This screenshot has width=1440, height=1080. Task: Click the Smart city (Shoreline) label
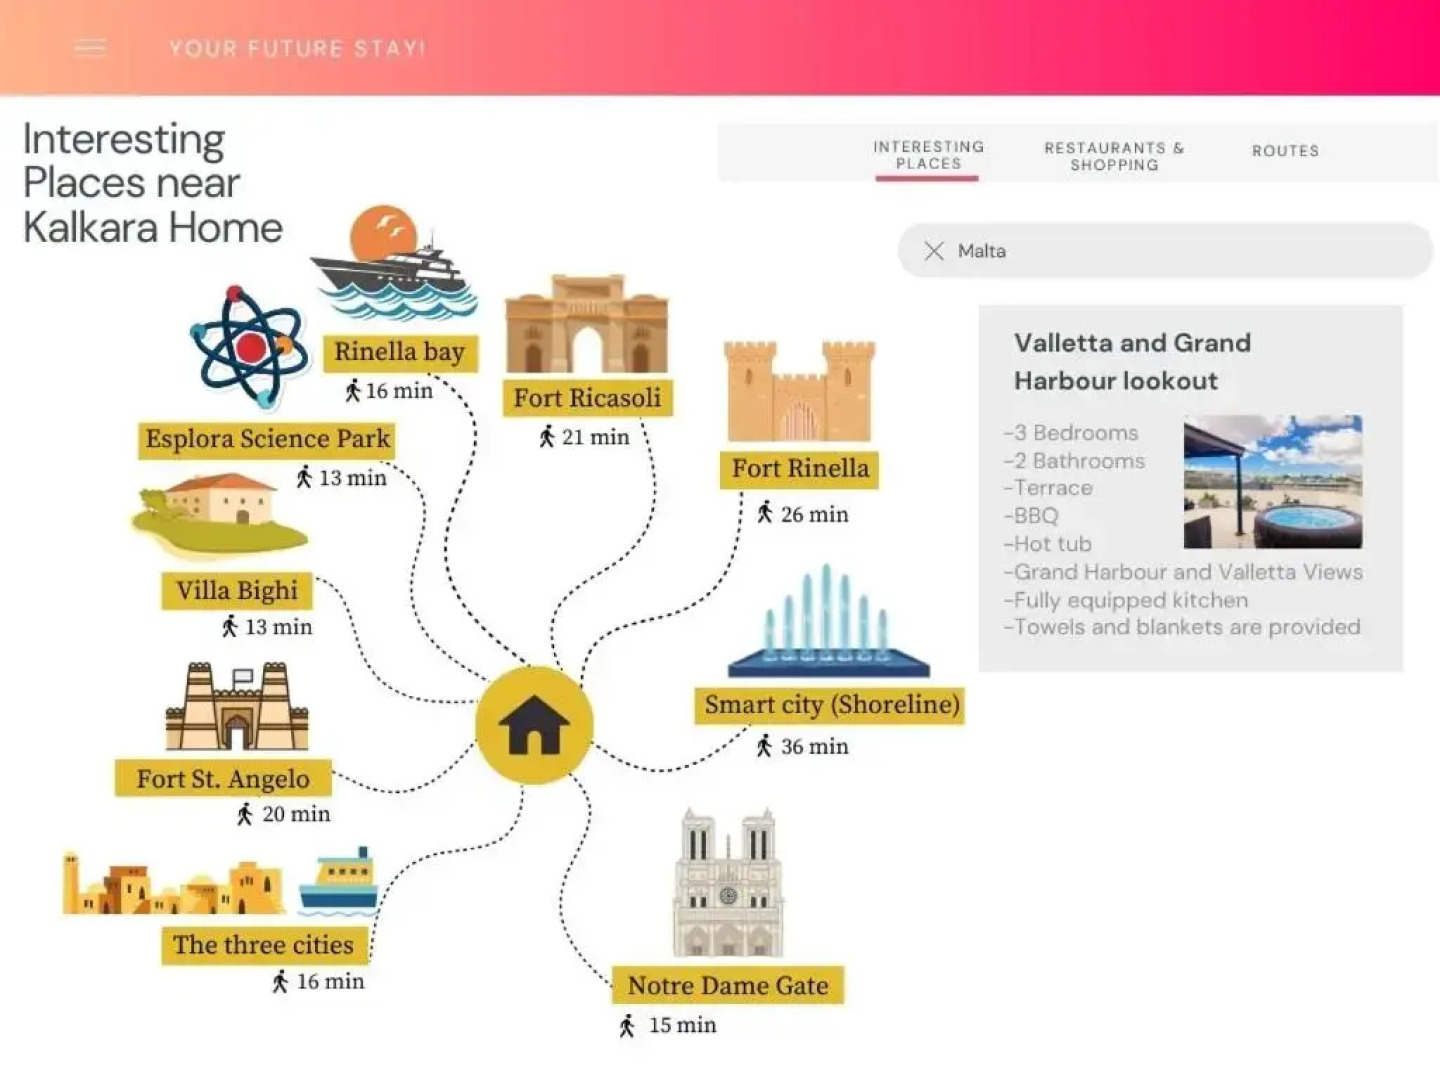[831, 705]
